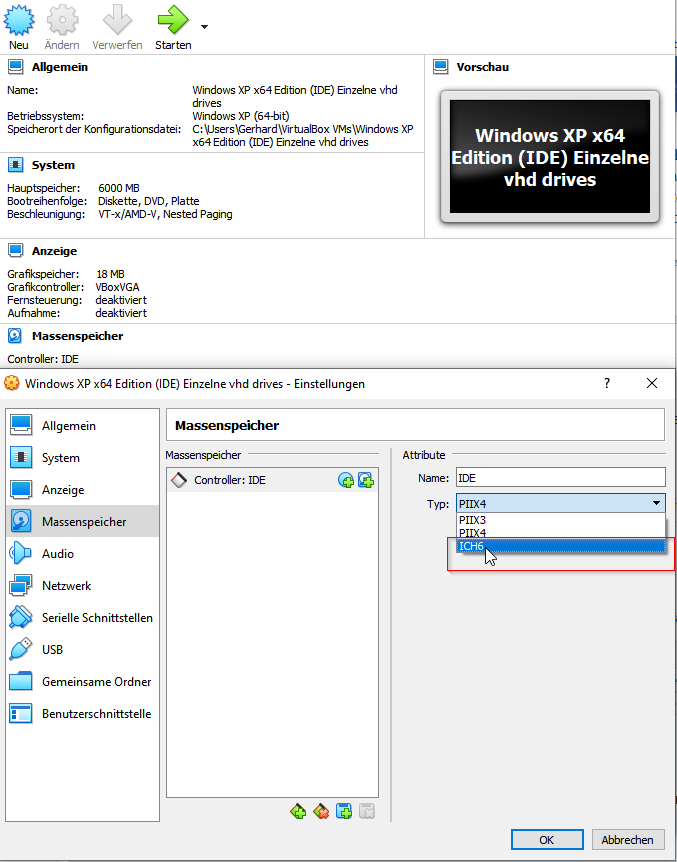Add a new storage controller icon
Viewport: 677px width, 862px height.
click(x=298, y=811)
